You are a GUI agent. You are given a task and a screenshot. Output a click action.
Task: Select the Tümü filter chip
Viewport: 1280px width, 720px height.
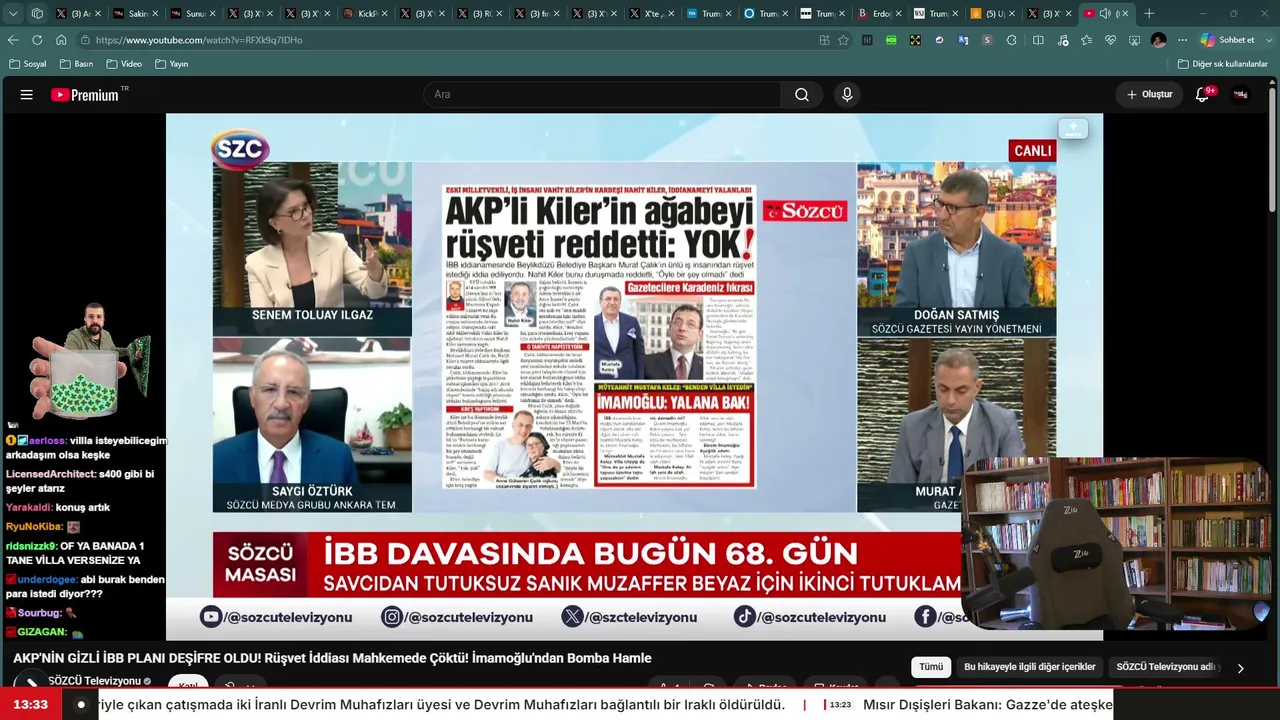pyautogui.click(x=931, y=667)
